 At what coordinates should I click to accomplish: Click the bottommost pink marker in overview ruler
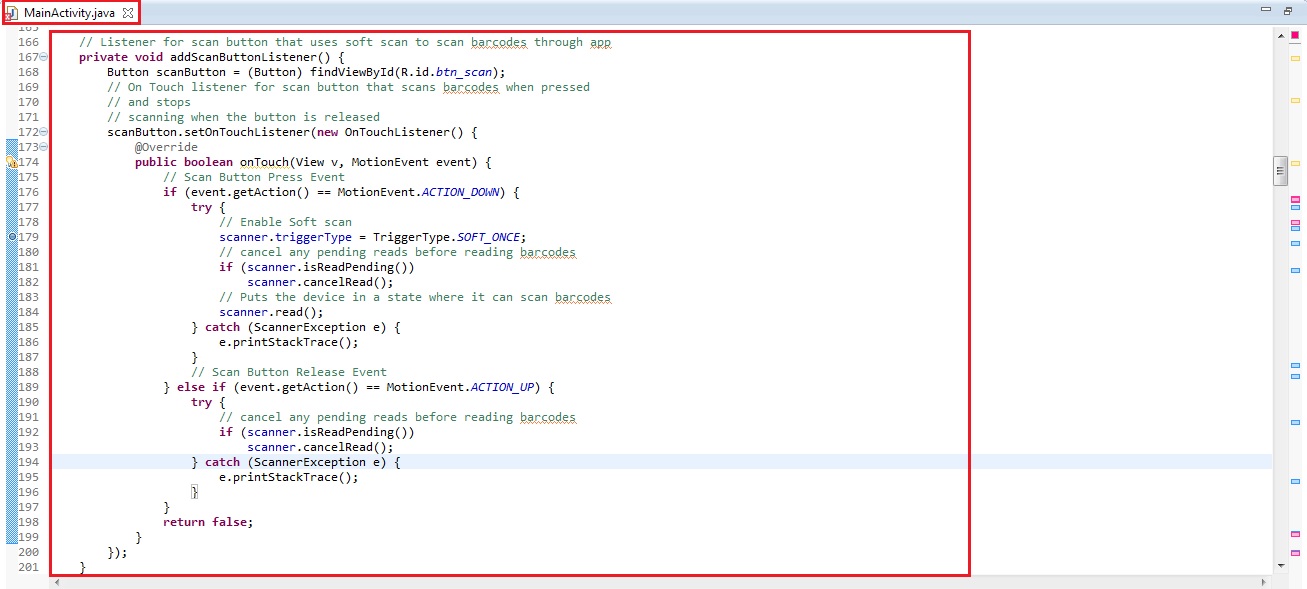pyautogui.click(x=1295, y=553)
